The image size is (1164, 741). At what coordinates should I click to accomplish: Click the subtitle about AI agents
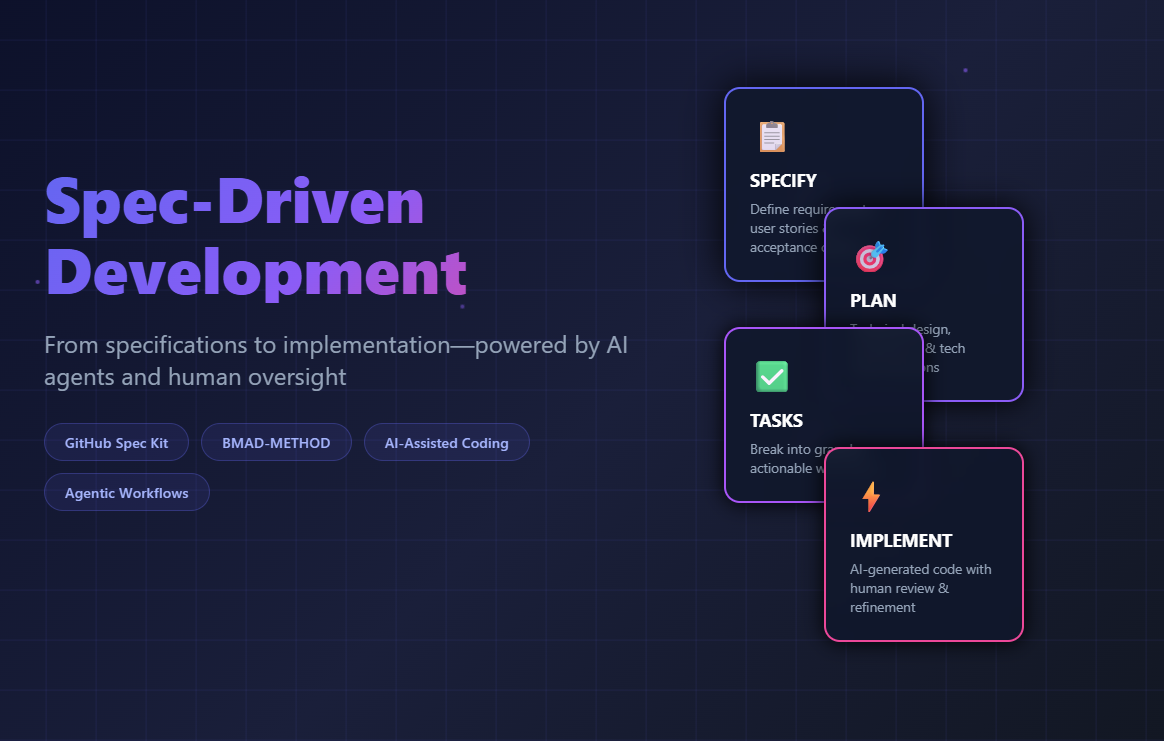pos(336,360)
